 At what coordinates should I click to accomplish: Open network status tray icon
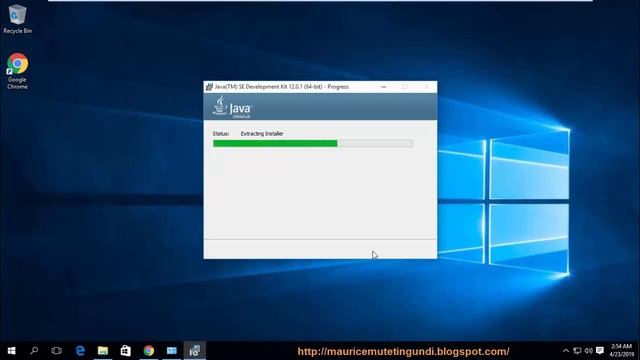click(x=577, y=351)
